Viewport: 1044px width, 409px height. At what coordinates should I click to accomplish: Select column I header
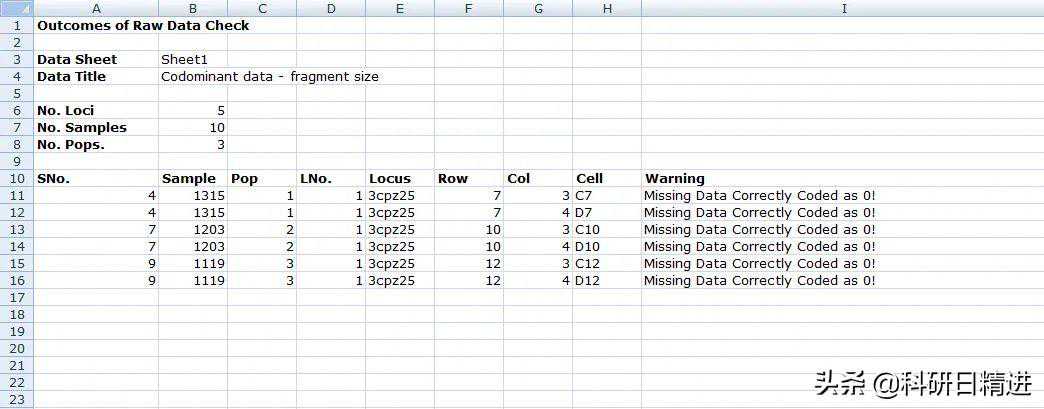coord(842,9)
